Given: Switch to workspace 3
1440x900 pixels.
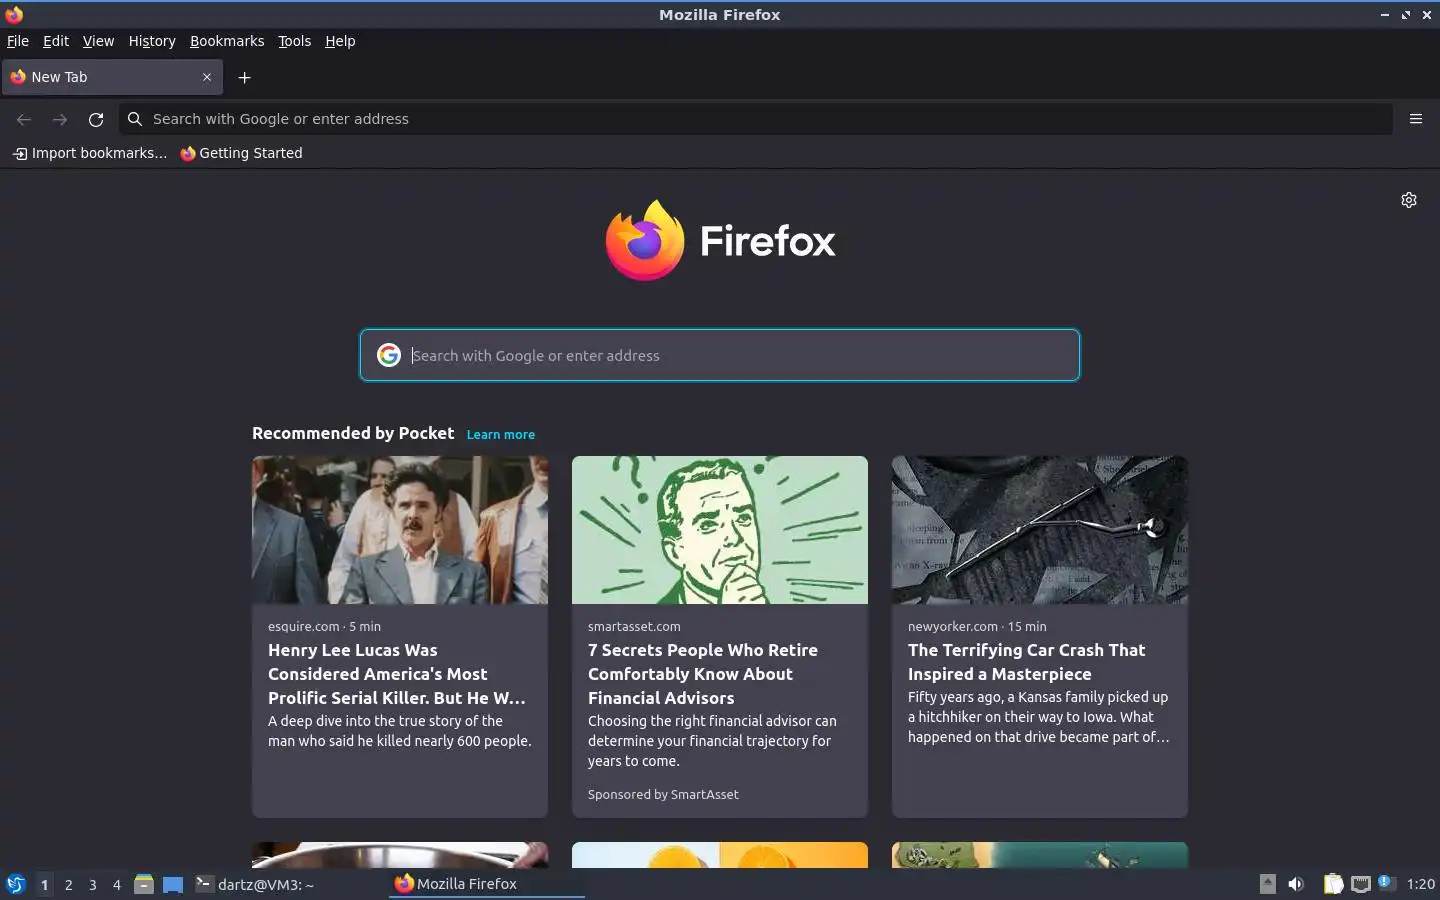Looking at the screenshot, I should (x=93, y=884).
